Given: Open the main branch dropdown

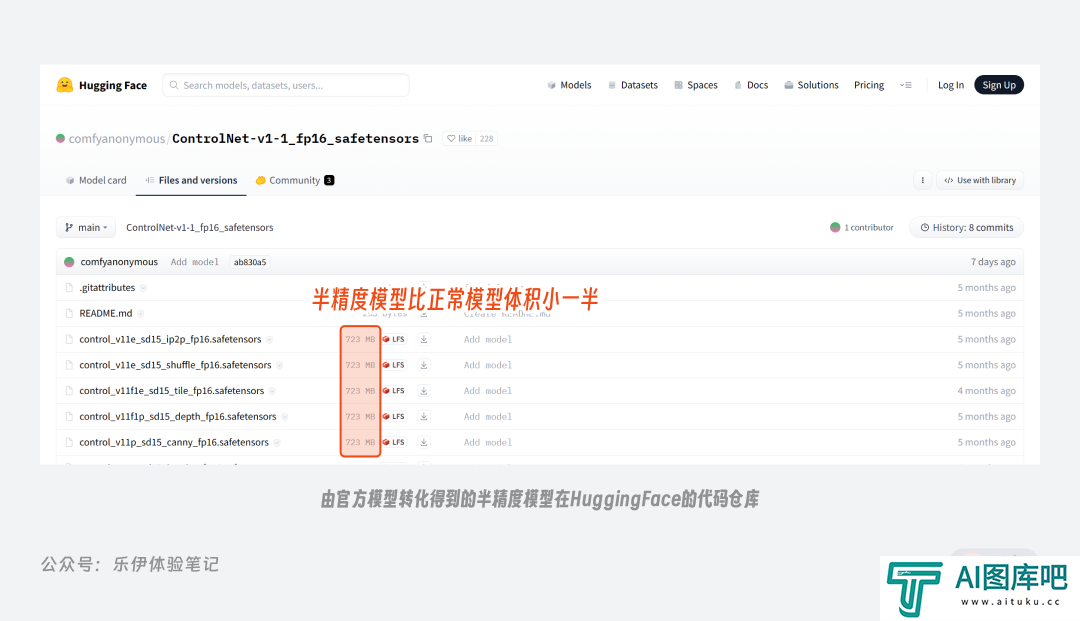Looking at the screenshot, I should tap(86, 227).
